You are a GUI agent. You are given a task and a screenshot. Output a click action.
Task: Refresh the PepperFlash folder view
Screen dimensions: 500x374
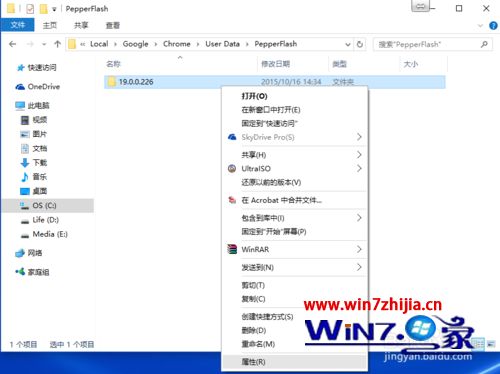click(360, 44)
